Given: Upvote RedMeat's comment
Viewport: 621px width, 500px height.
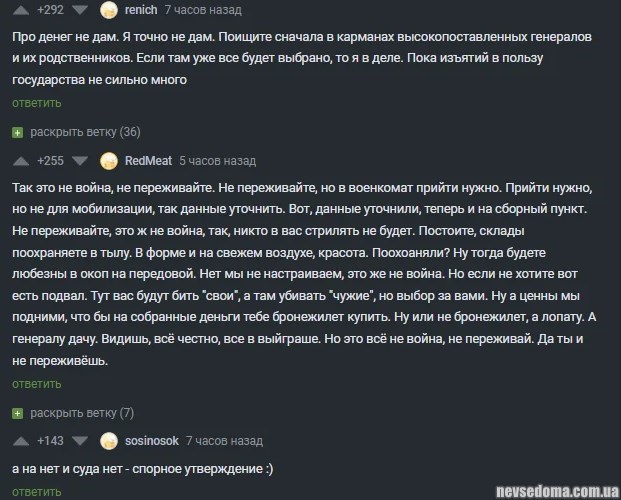Looking at the screenshot, I should [x=18, y=161].
